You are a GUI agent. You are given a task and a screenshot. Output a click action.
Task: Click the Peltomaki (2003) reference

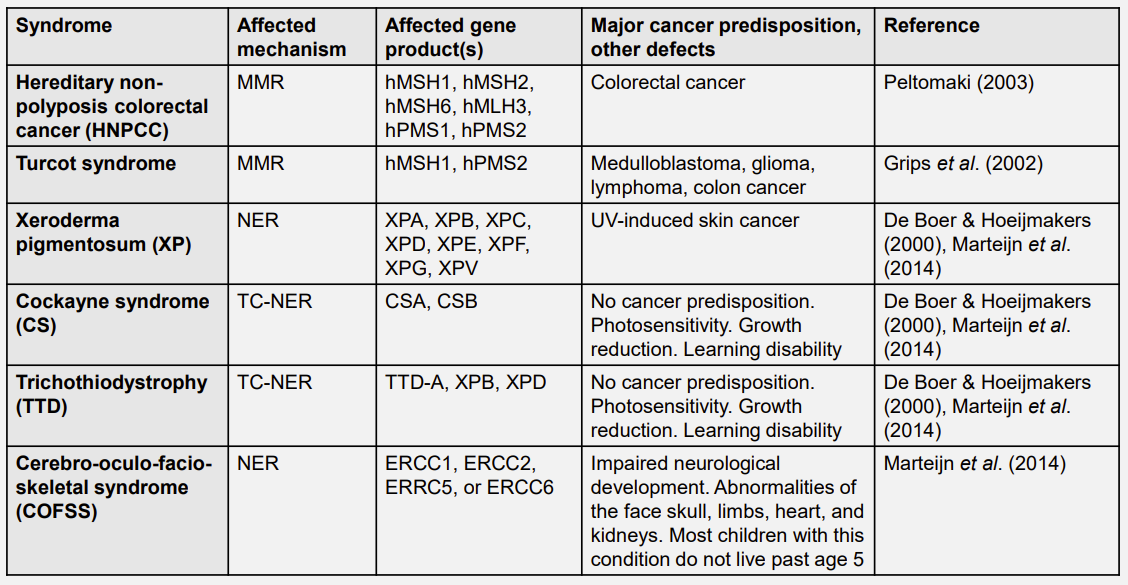click(959, 83)
